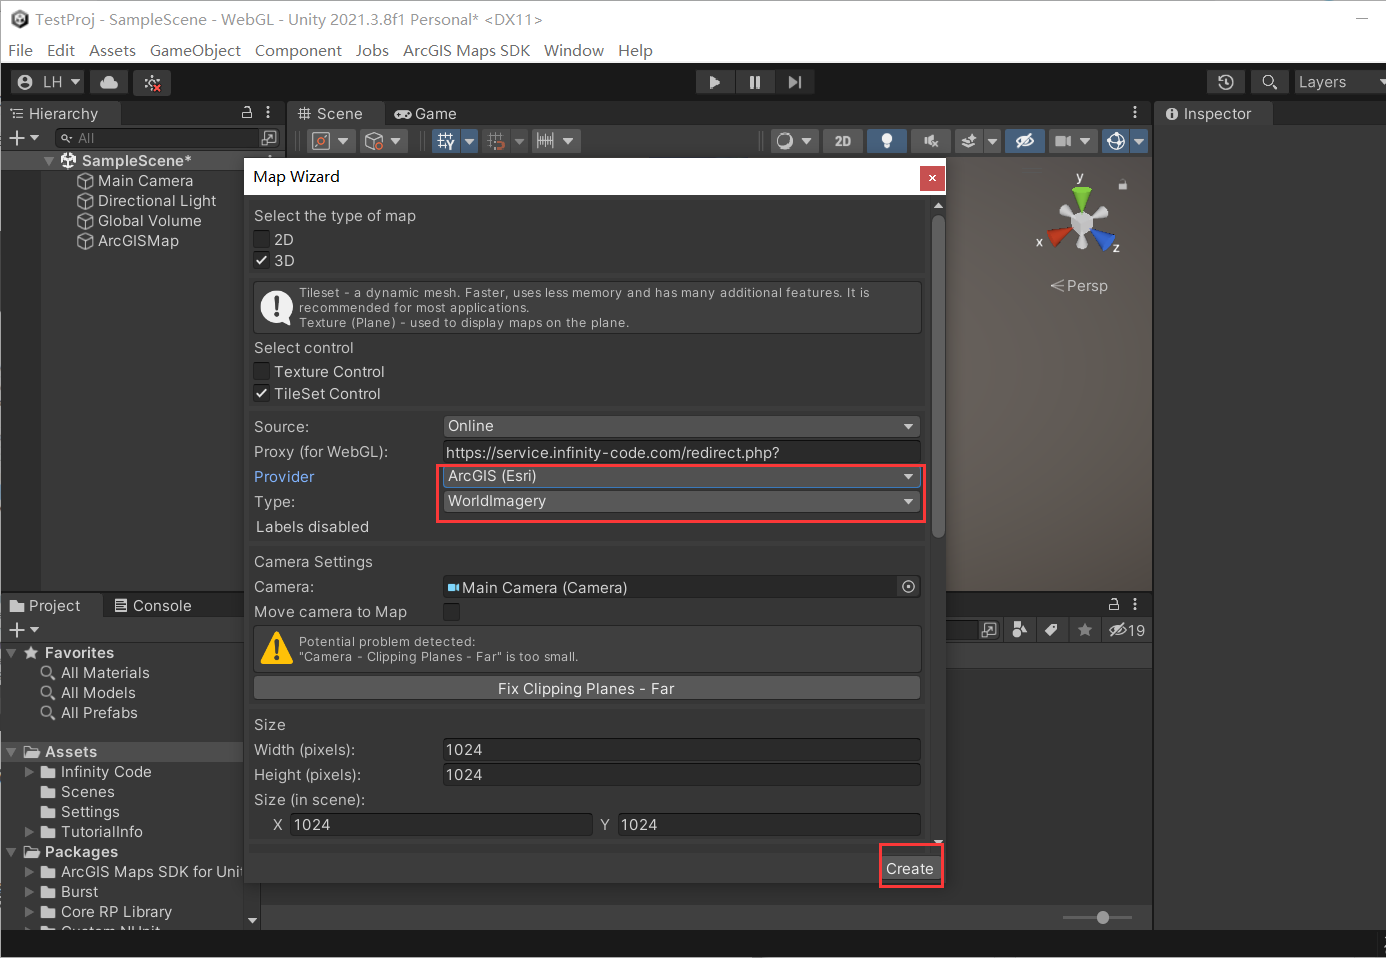This screenshot has width=1386, height=958.
Task: Click the snap increment ruler icon
Action: point(545,141)
